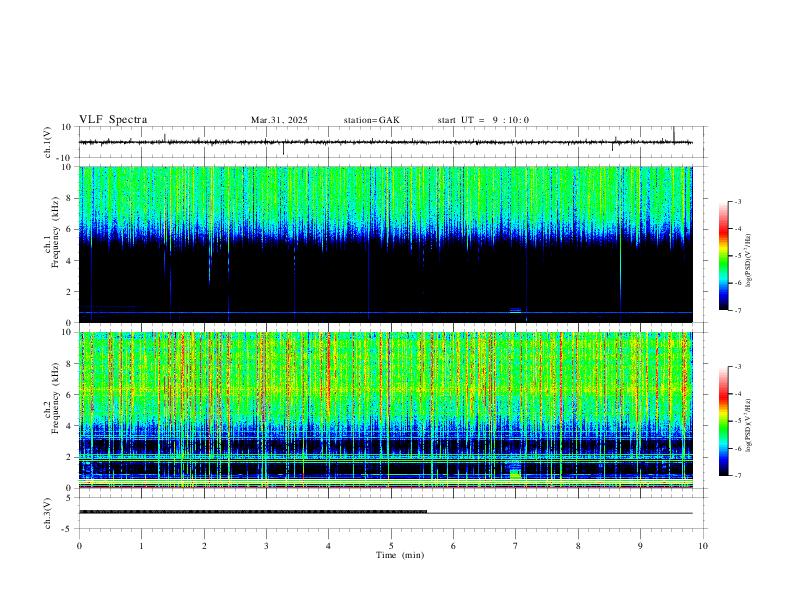
Task: Click the time axis tick label '0'
Action: pos(79,546)
